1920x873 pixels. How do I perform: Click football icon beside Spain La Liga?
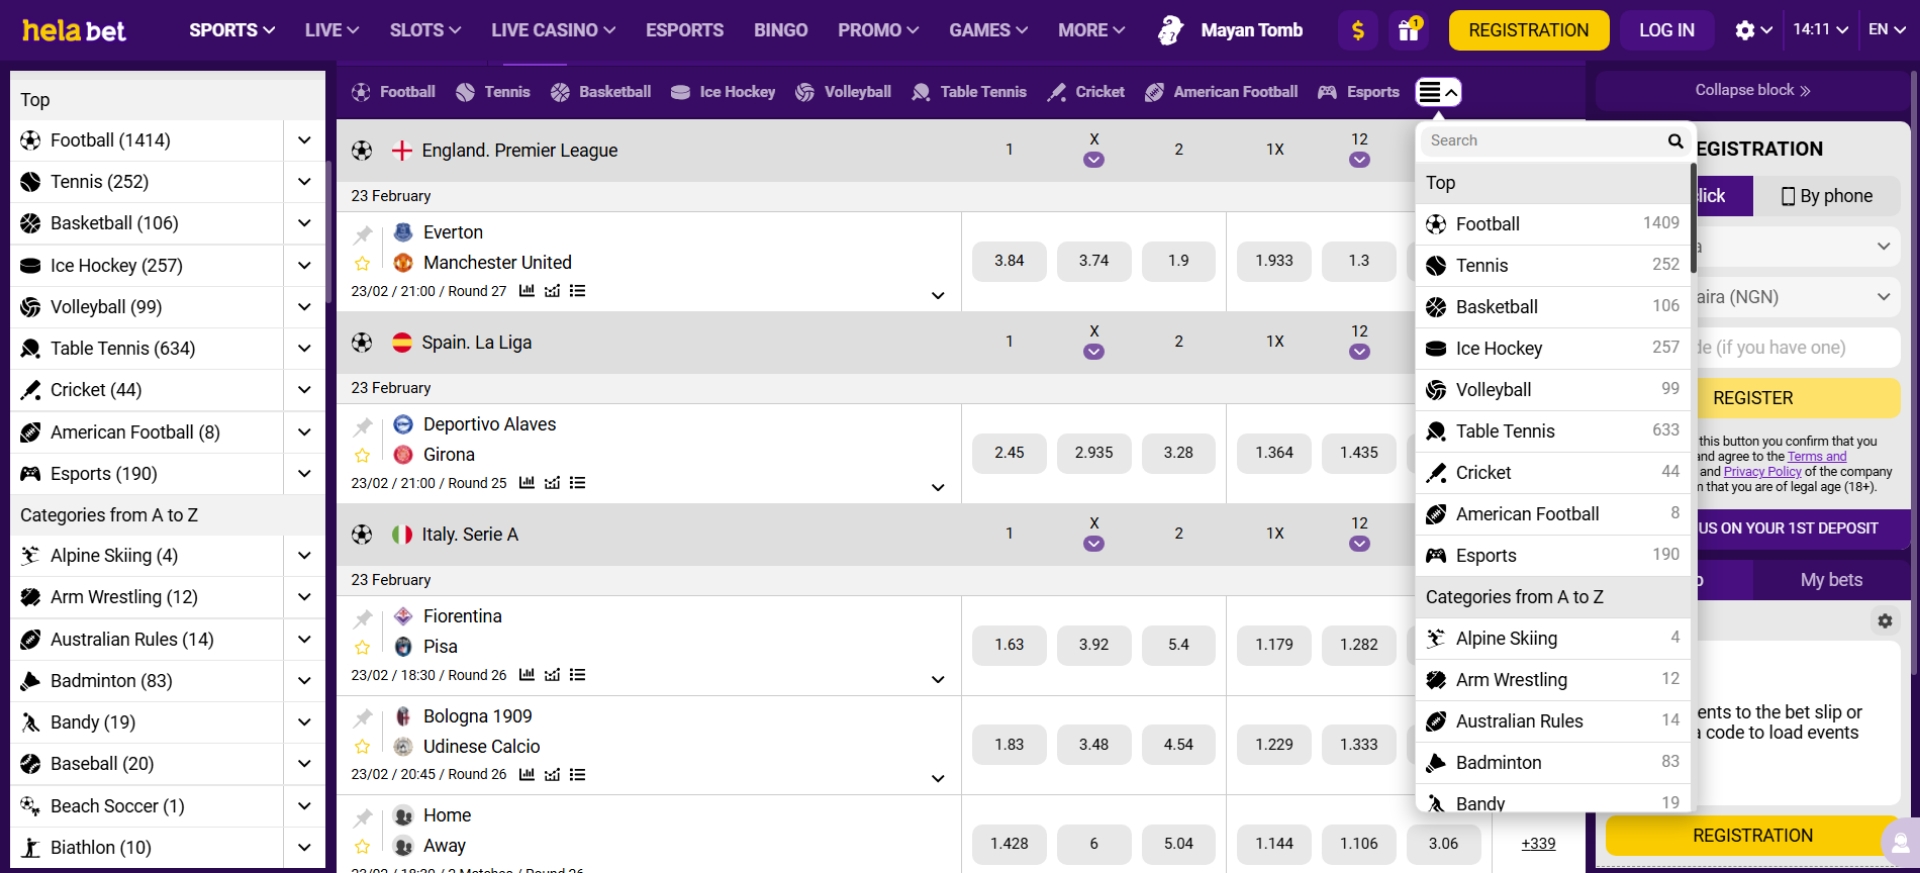tap(362, 342)
